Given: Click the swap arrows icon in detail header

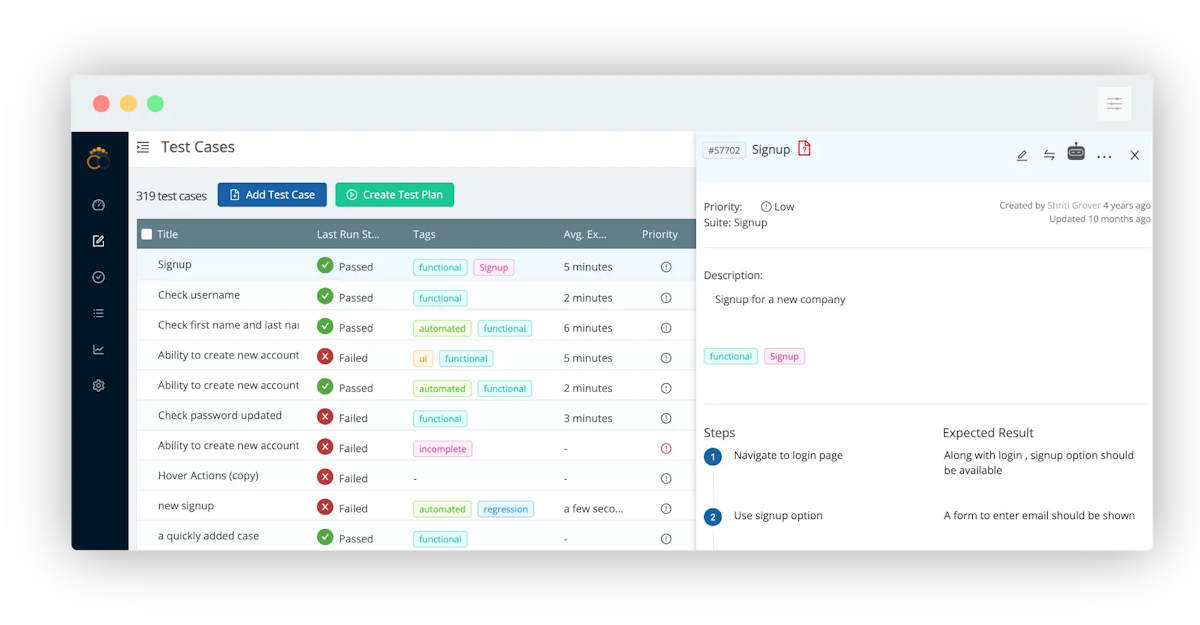Looking at the screenshot, I should point(1049,156).
